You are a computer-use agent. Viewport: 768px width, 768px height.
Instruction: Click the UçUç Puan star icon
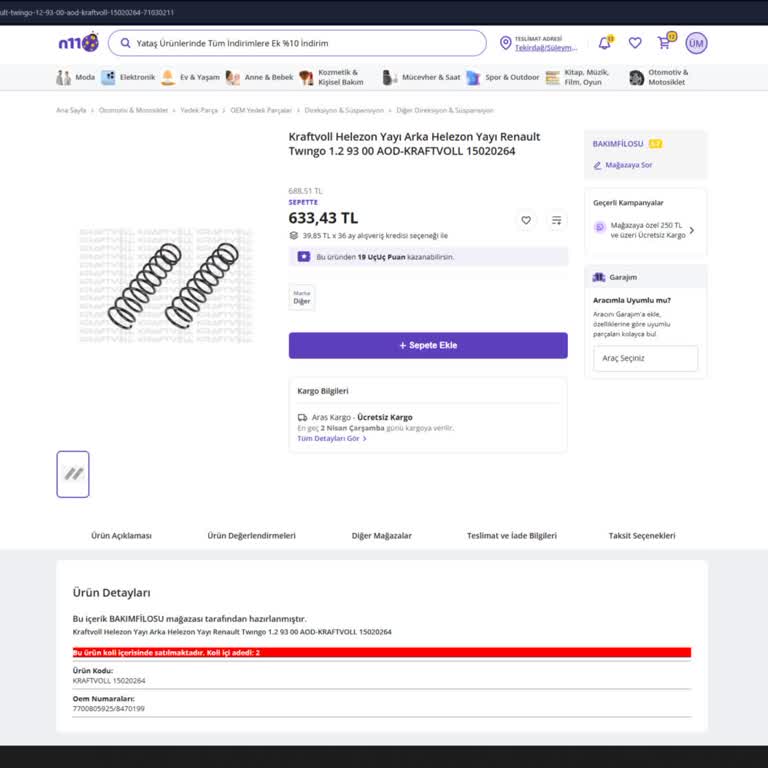tap(304, 257)
